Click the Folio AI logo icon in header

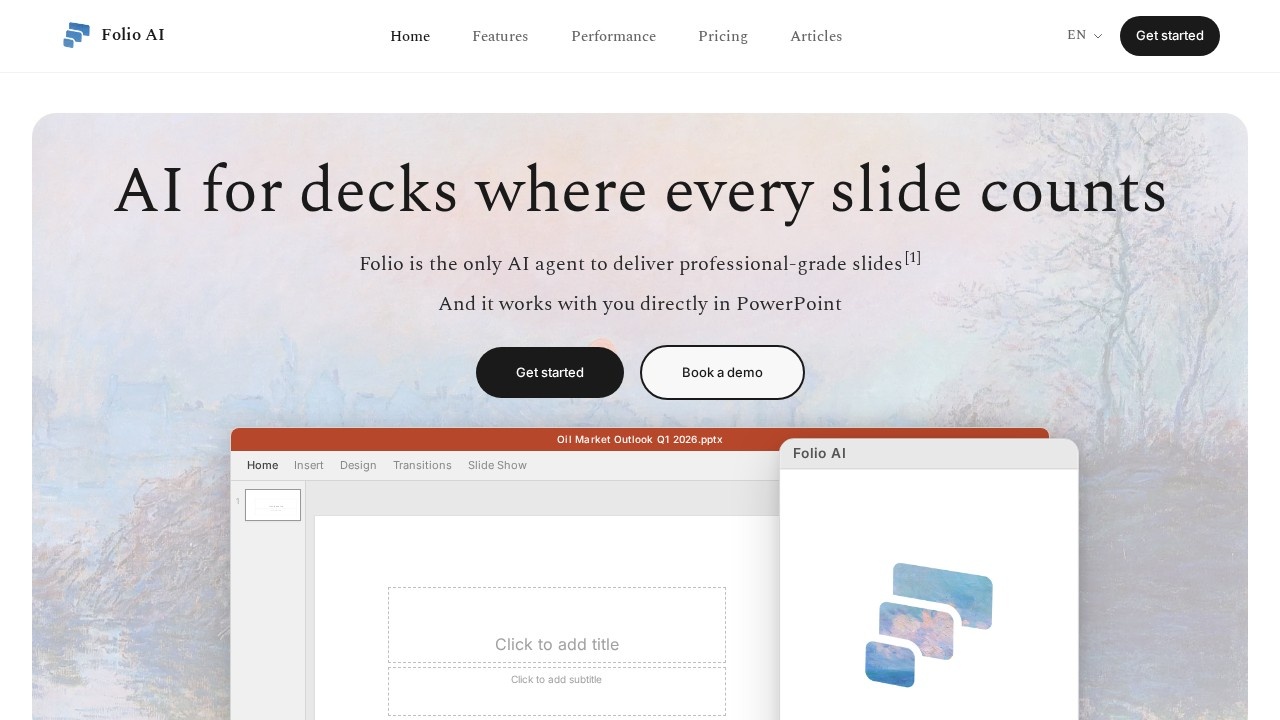tap(77, 35)
